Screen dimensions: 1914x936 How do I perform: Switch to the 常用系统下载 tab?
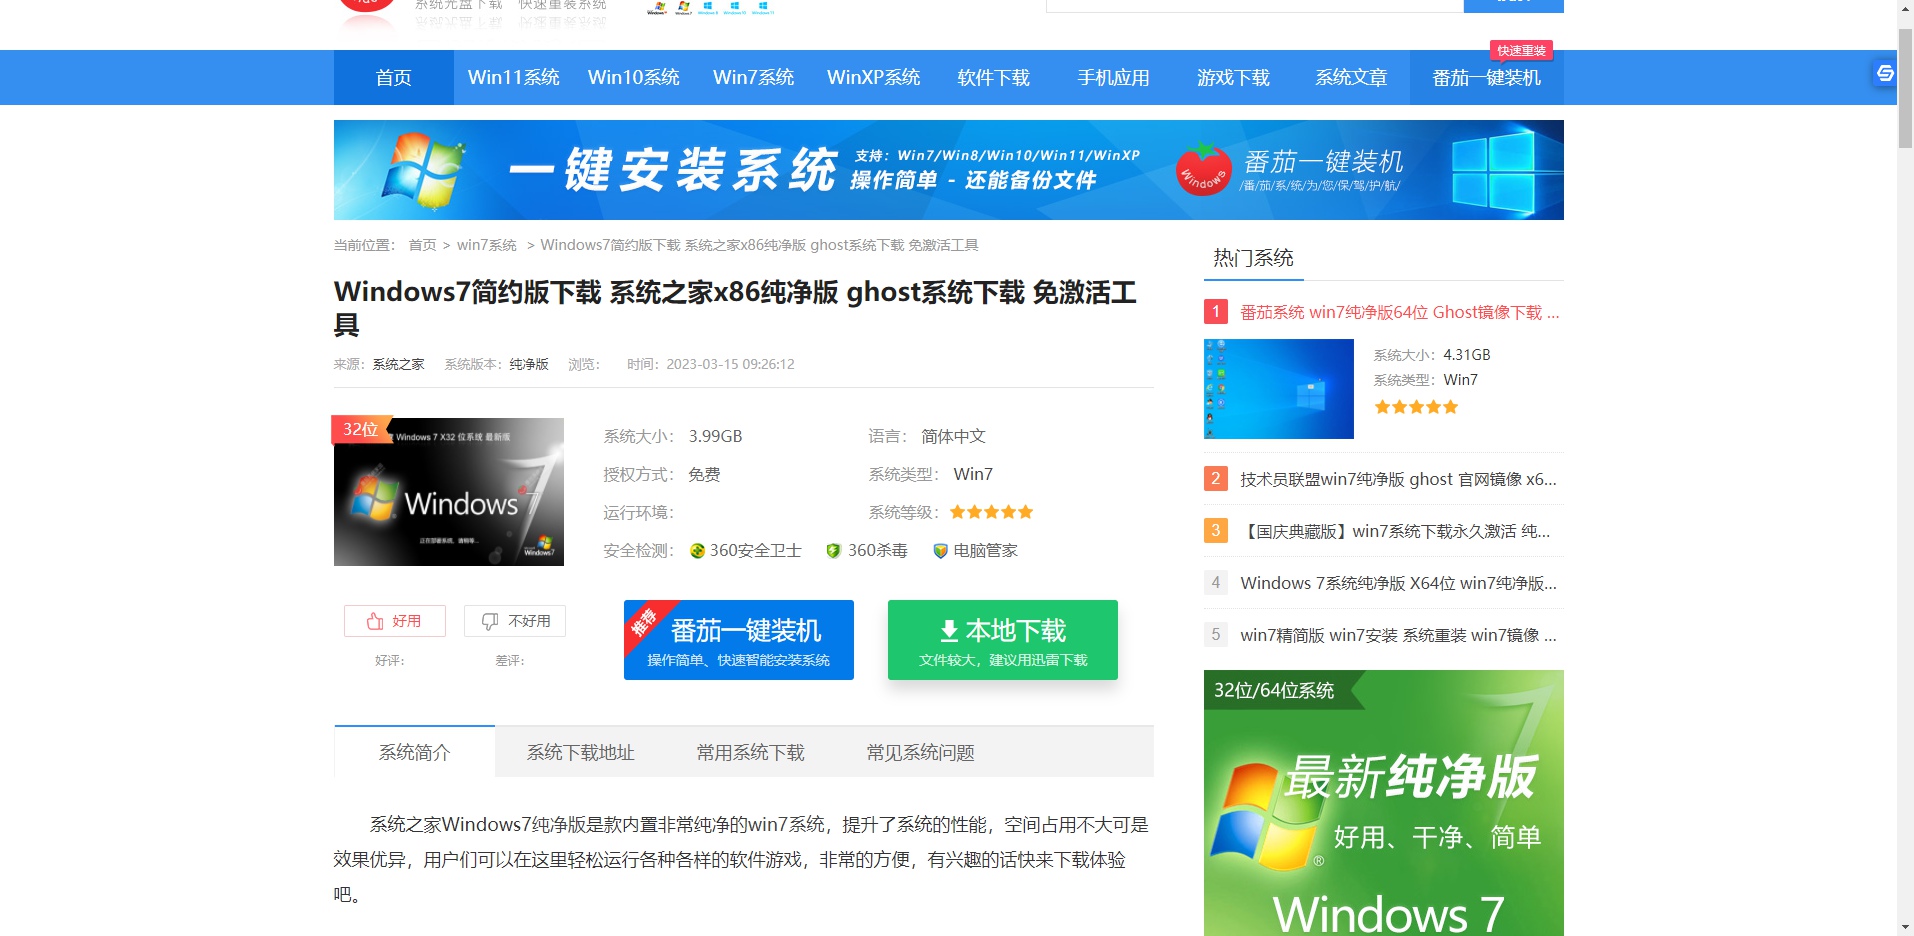(x=751, y=752)
